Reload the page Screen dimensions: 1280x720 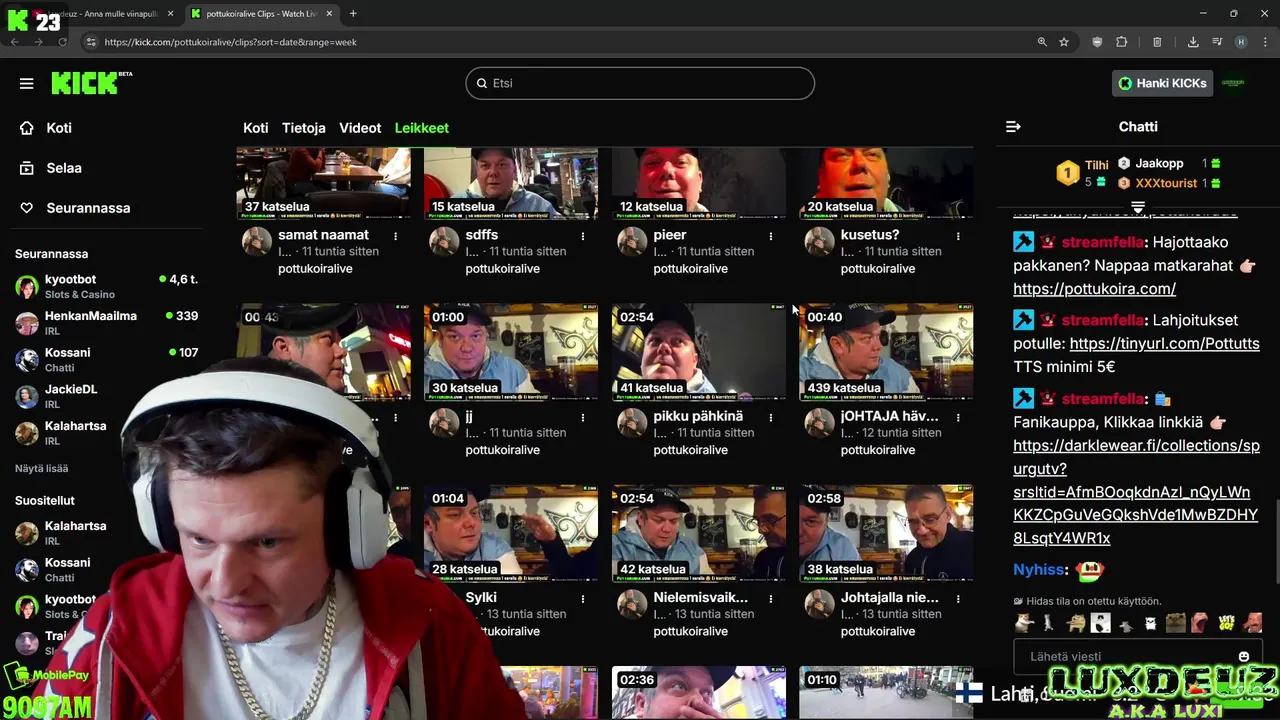(62, 42)
